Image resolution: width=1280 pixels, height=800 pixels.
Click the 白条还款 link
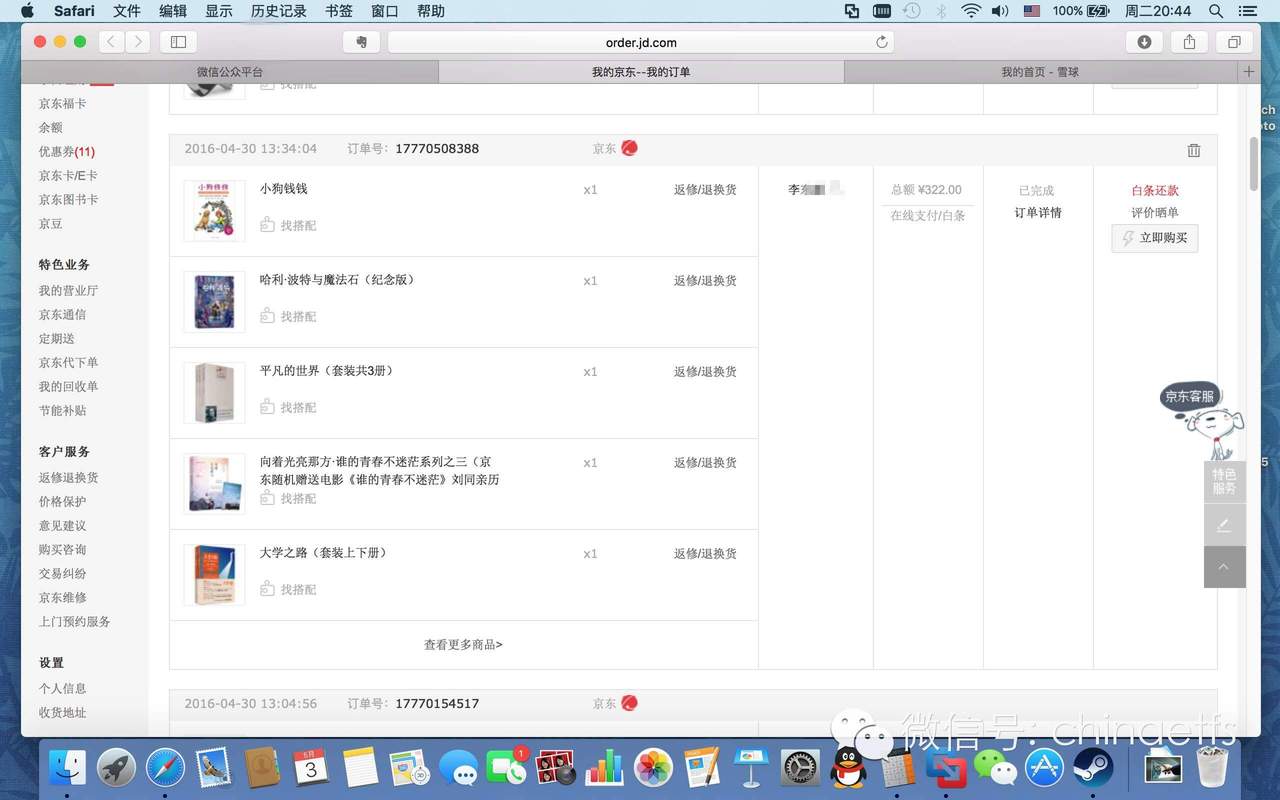pyautogui.click(x=1155, y=190)
